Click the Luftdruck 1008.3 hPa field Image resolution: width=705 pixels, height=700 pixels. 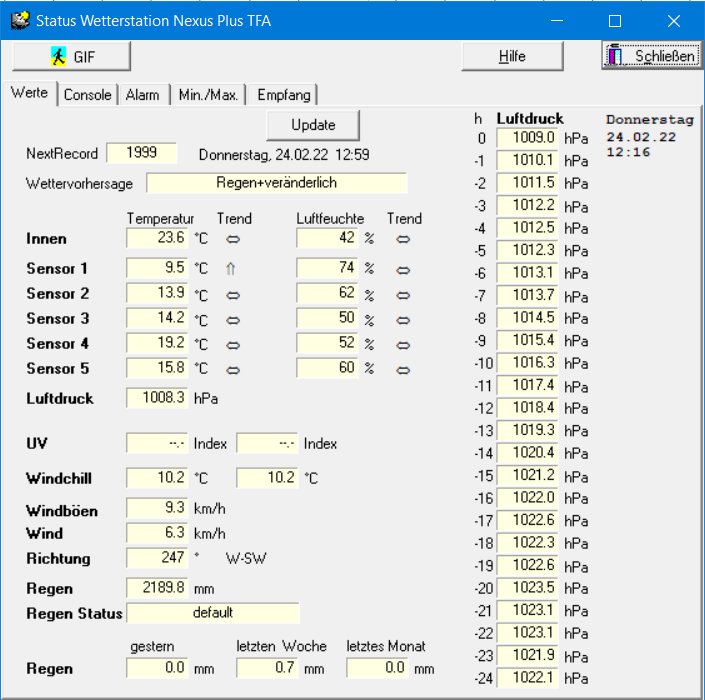click(x=157, y=398)
